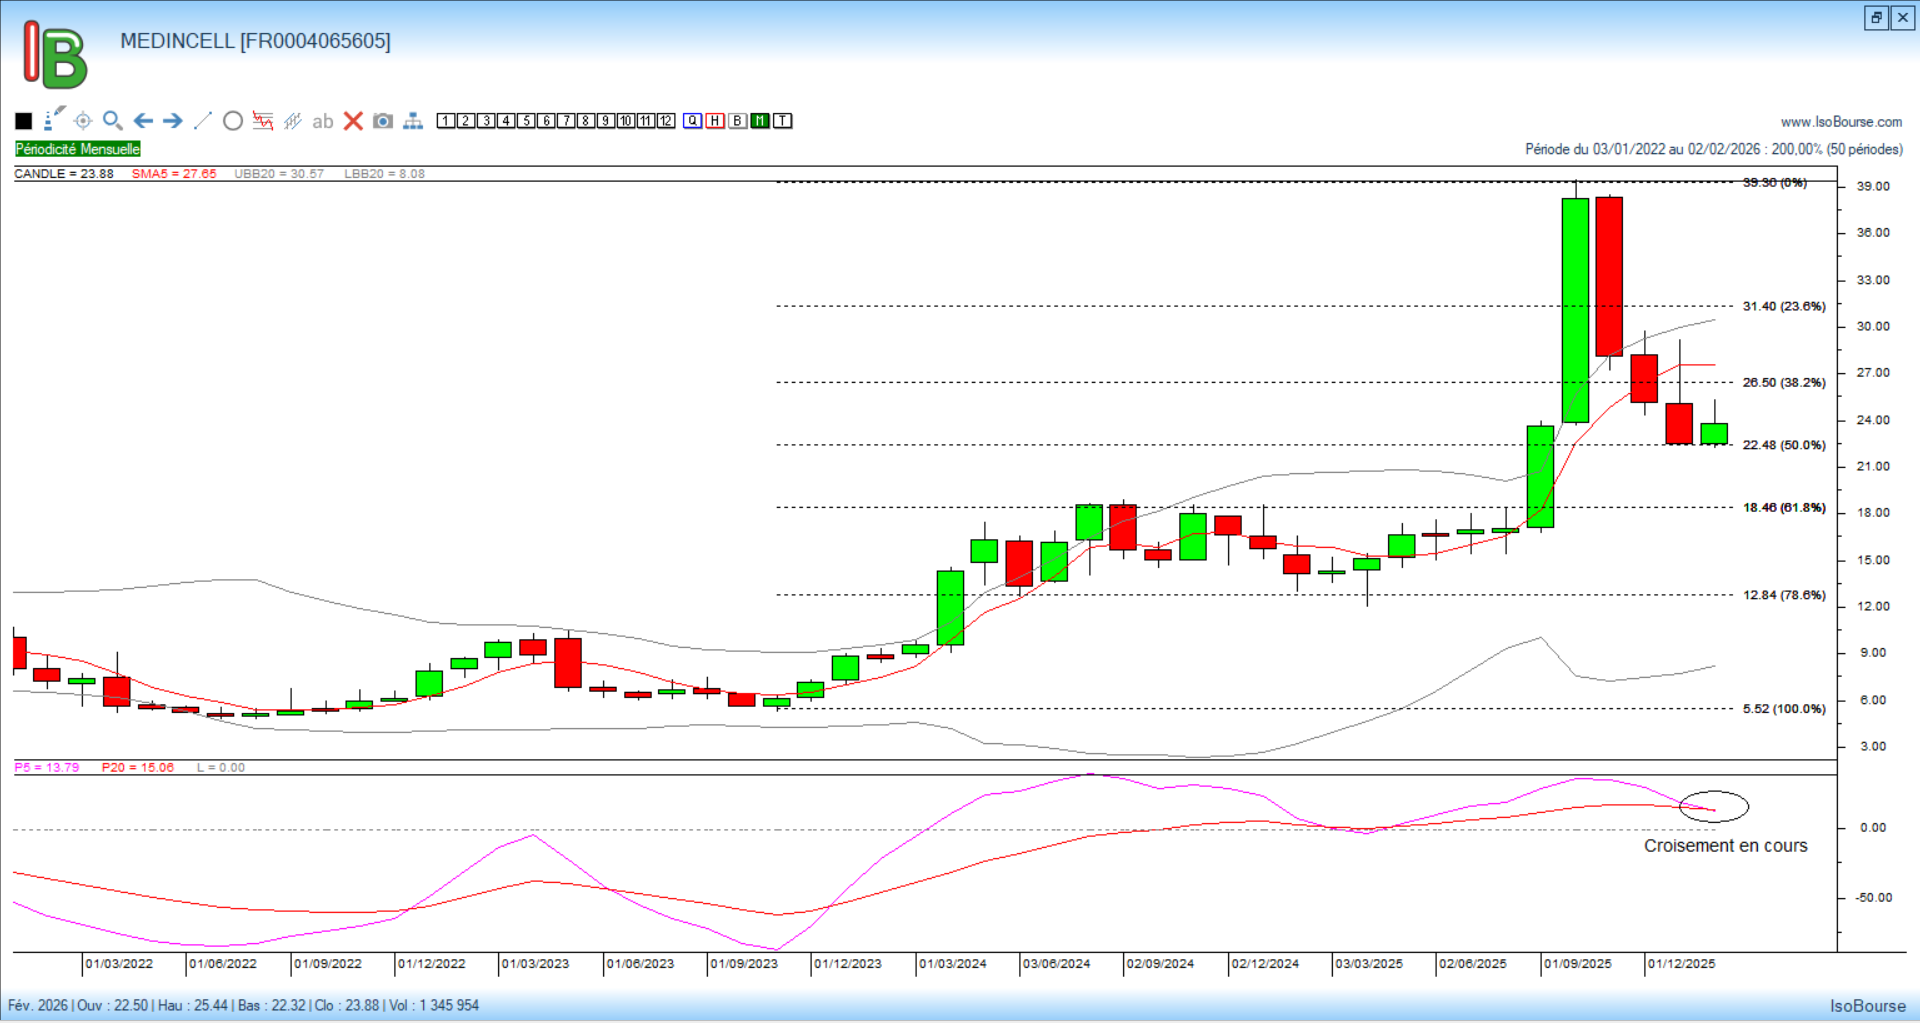
Task: Toggle daily periodicity Q button
Action: pyautogui.click(x=693, y=121)
